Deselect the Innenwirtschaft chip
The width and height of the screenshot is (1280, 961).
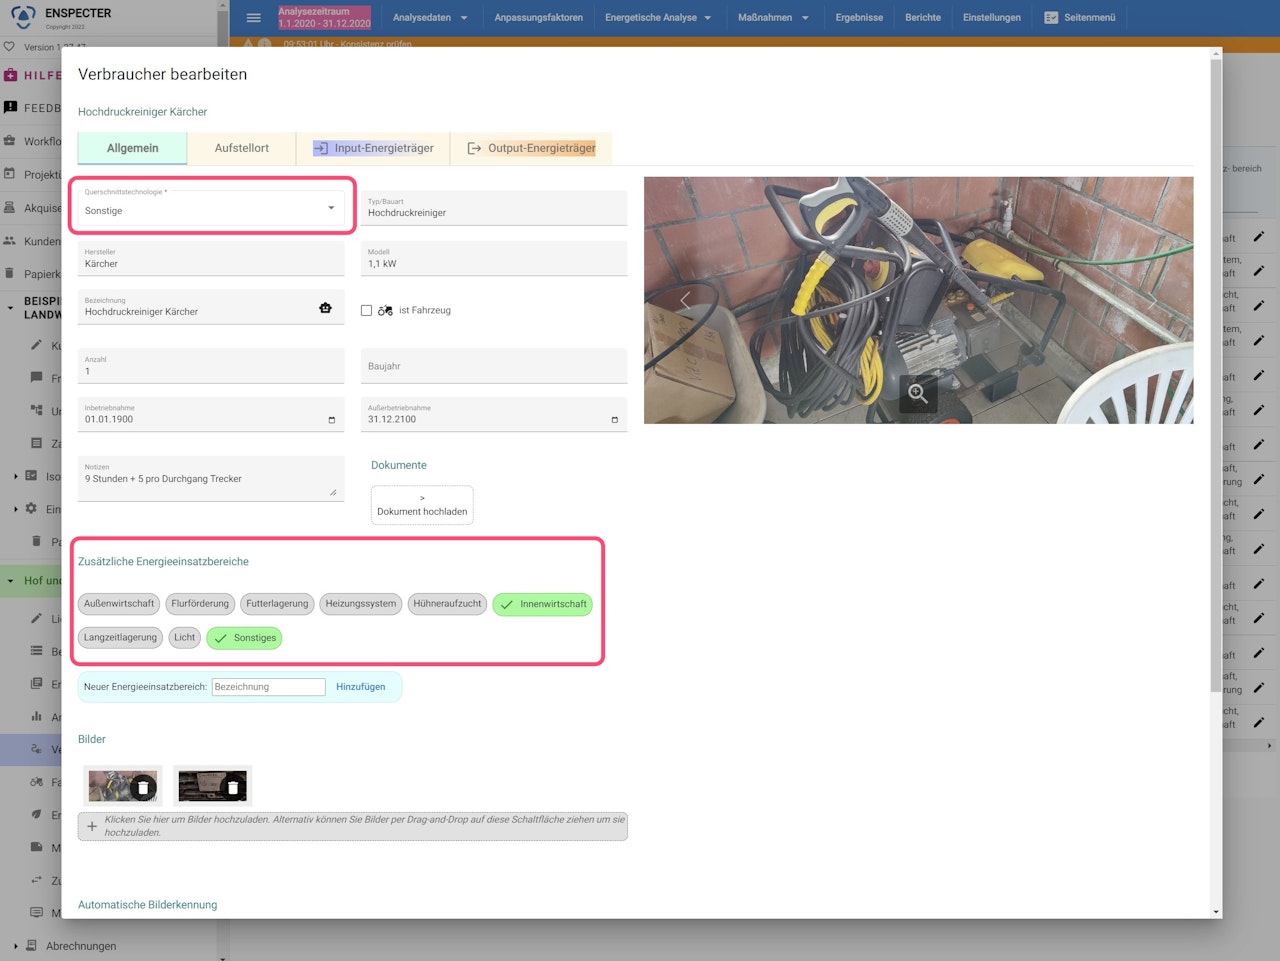coord(542,604)
